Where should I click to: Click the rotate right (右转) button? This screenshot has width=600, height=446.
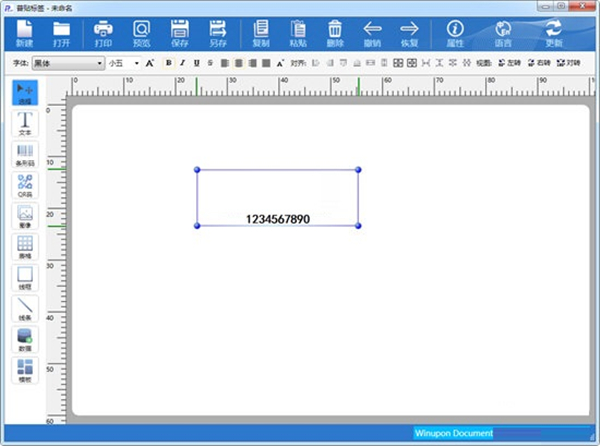(x=538, y=63)
